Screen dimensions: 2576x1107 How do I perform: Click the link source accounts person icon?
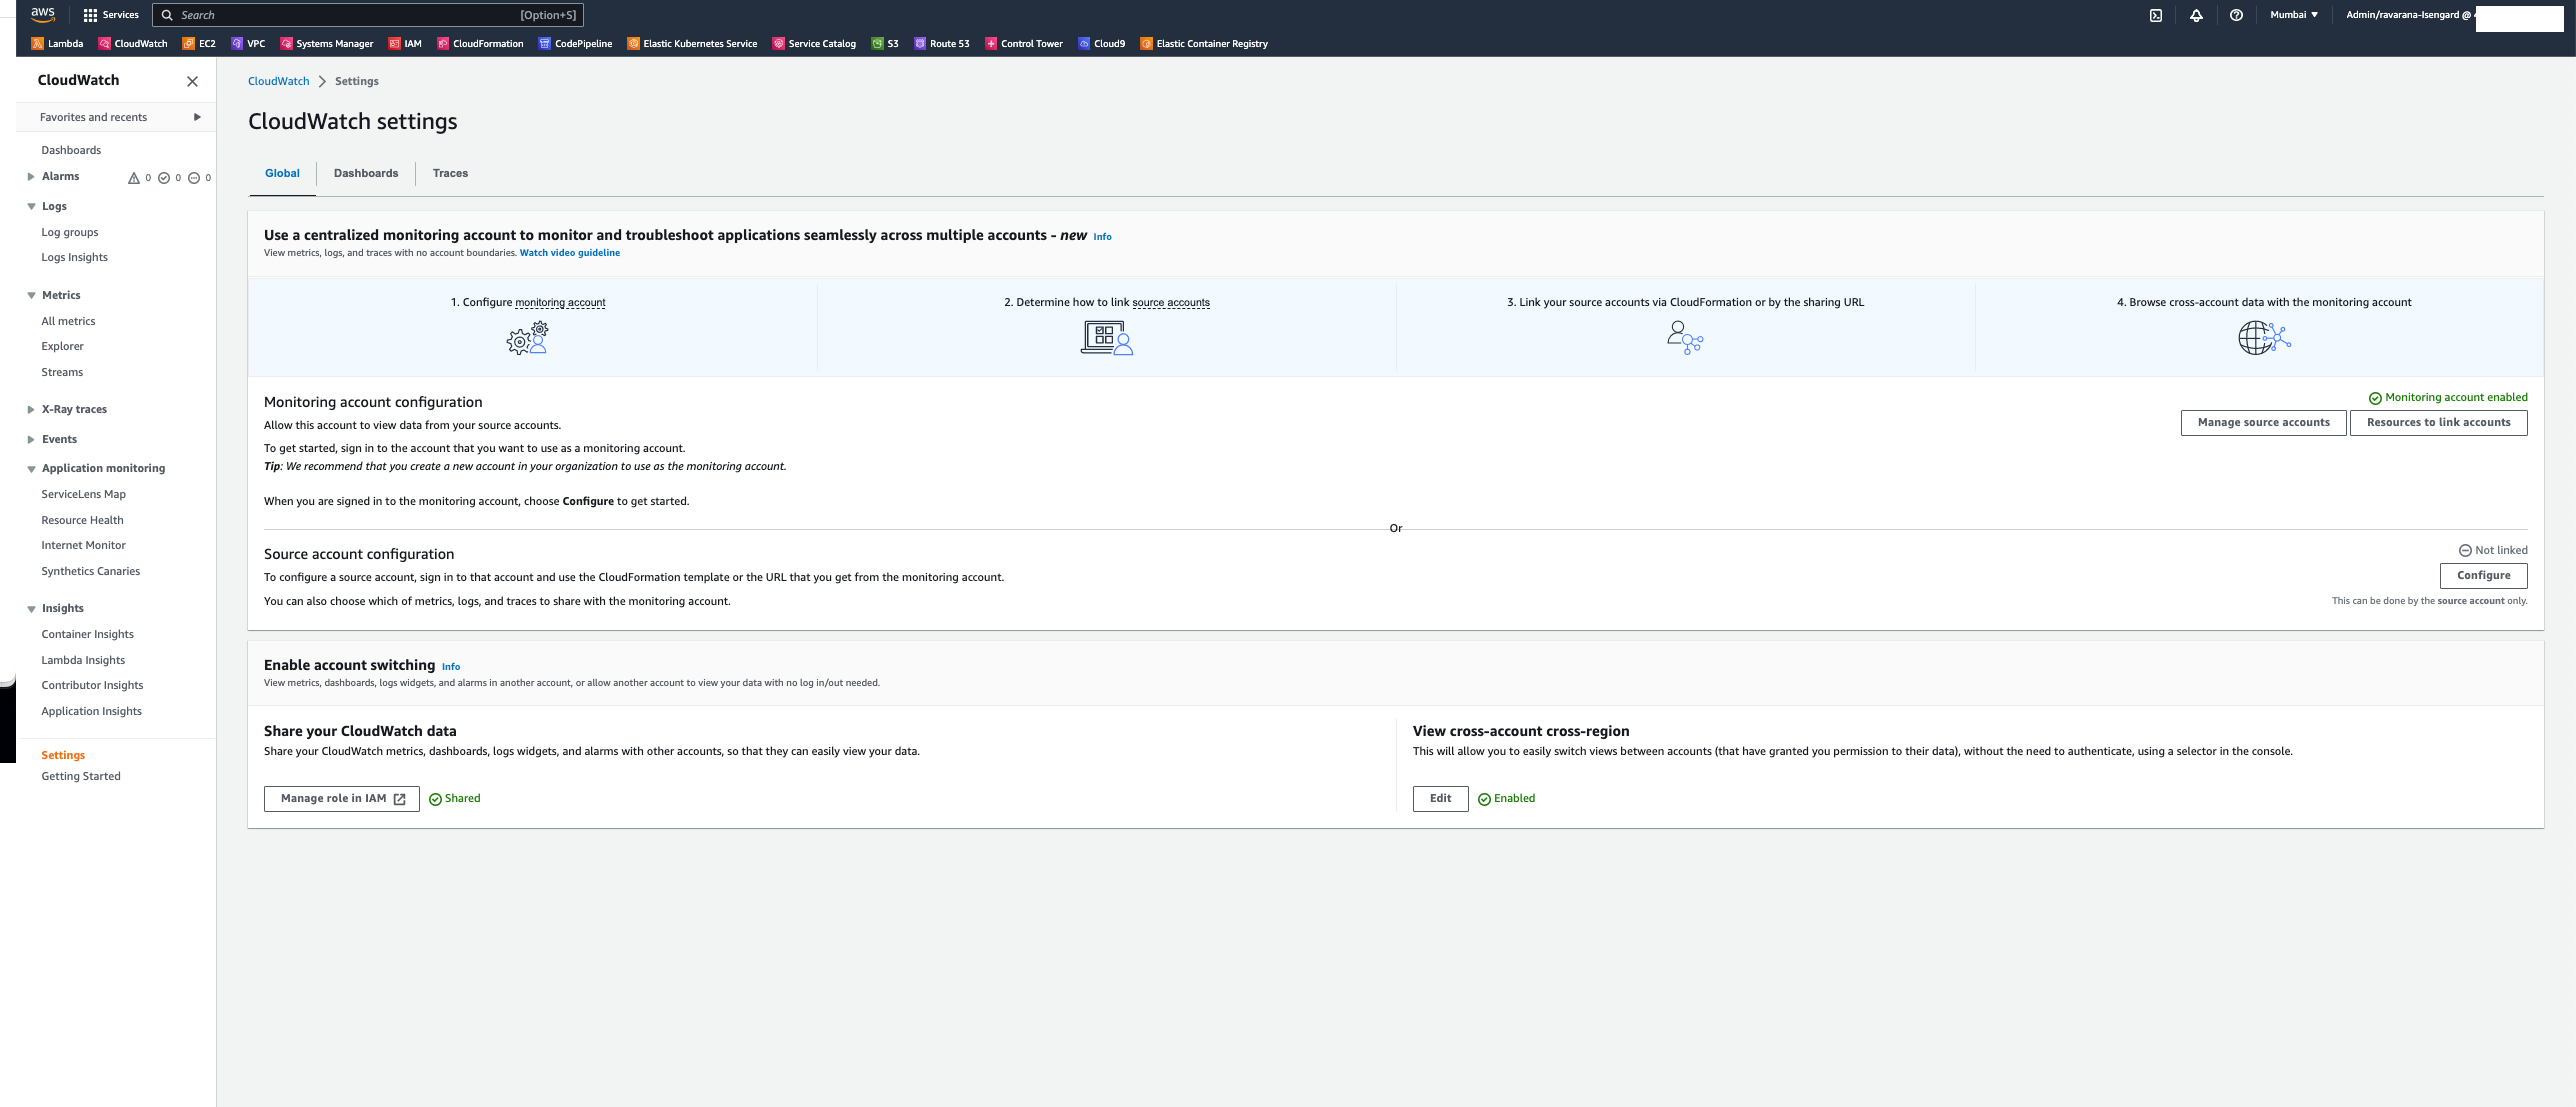[x=1685, y=338]
